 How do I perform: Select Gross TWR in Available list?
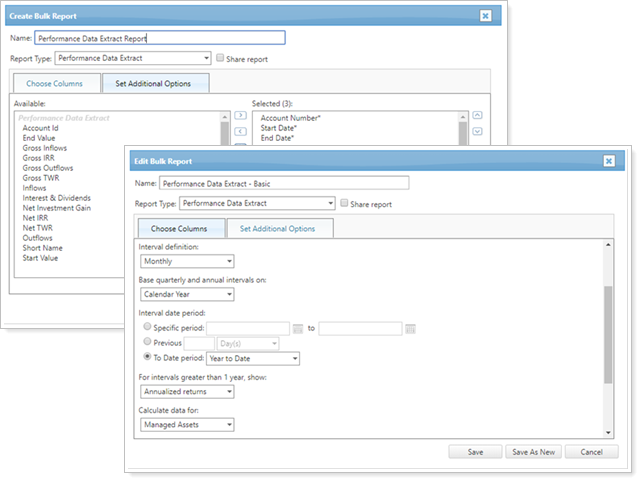coord(41,178)
